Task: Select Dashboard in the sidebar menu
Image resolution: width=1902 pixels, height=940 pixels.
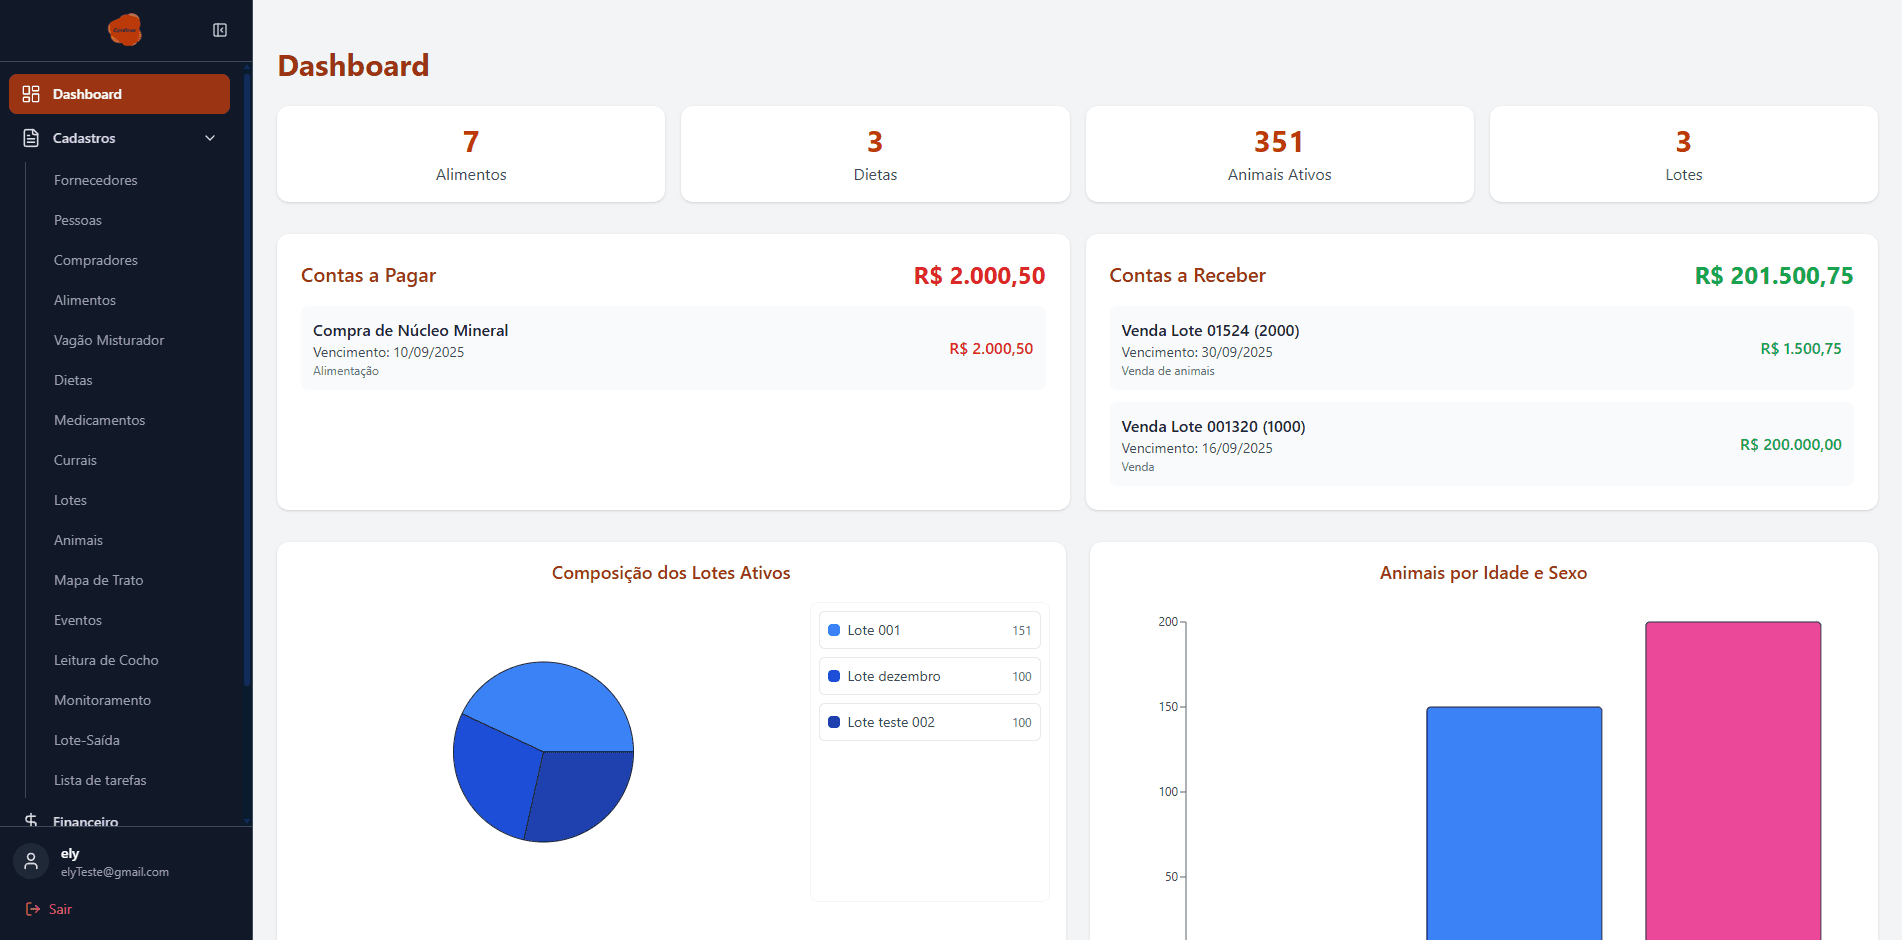Action: click(x=88, y=93)
